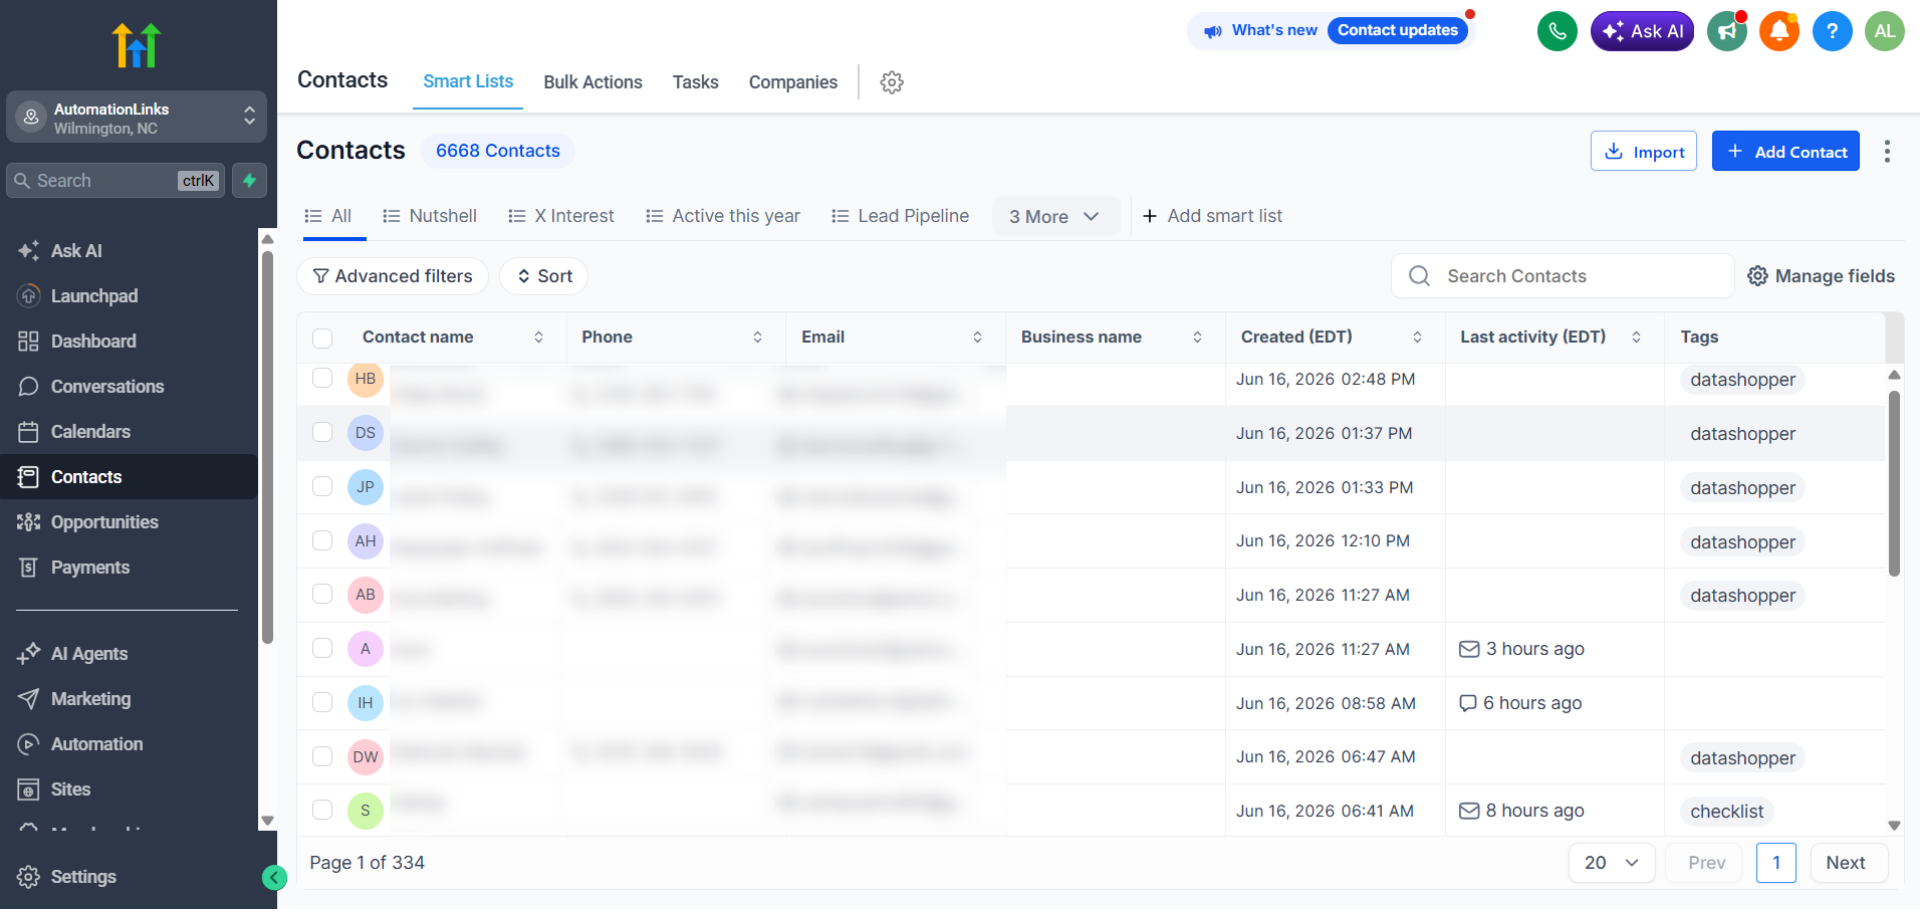Click the sidebar Search box

[115, 181]
